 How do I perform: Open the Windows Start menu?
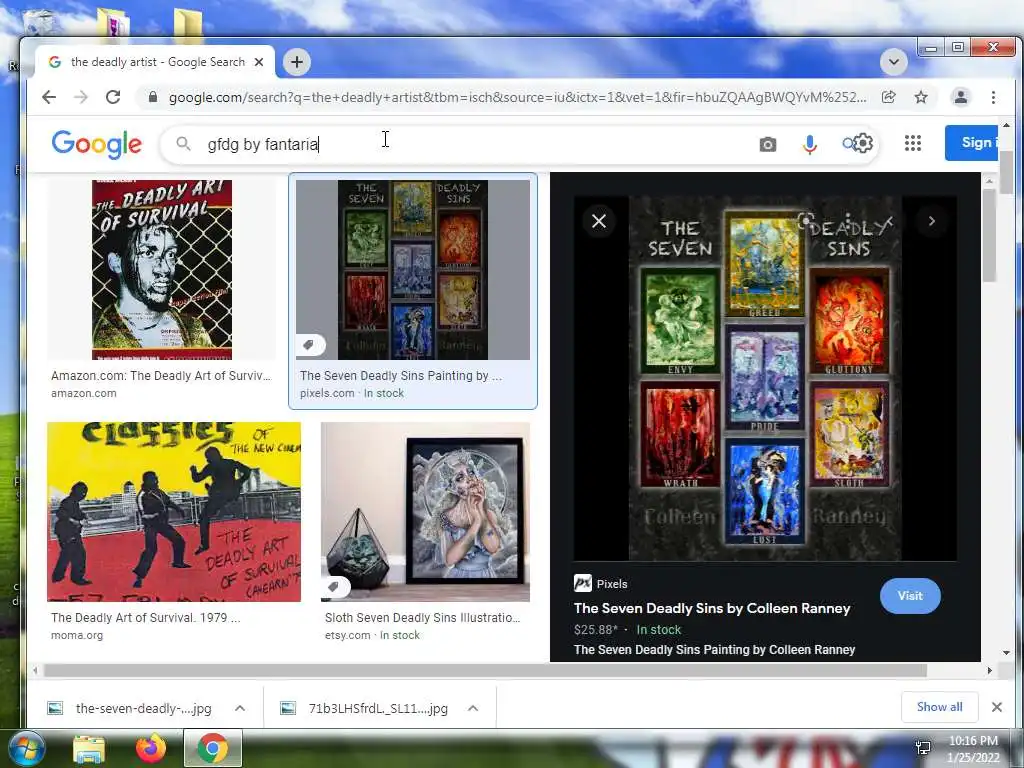[x=25, y=748]
